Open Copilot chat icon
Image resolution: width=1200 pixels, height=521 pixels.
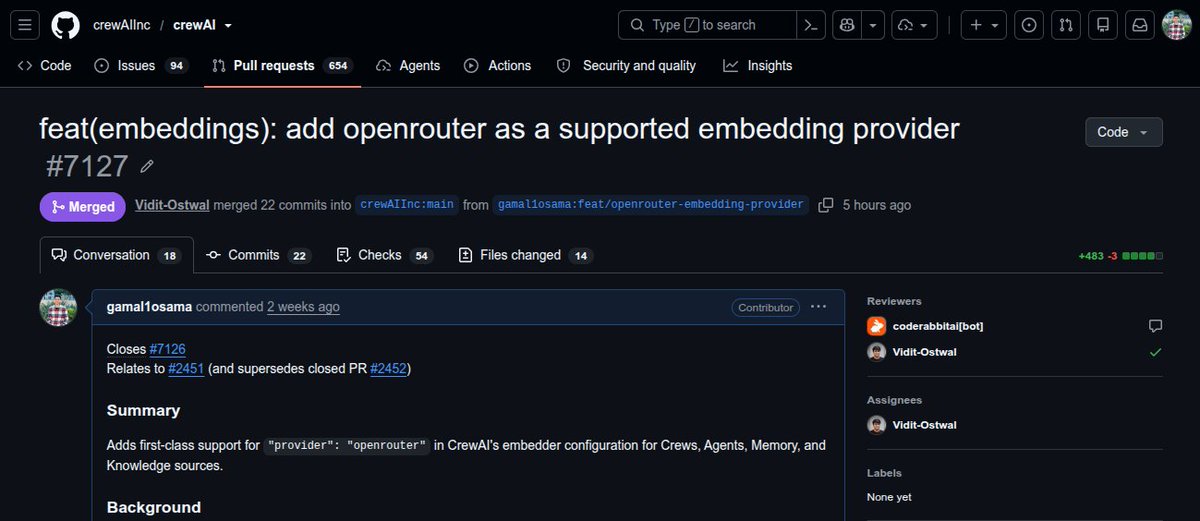848,25
